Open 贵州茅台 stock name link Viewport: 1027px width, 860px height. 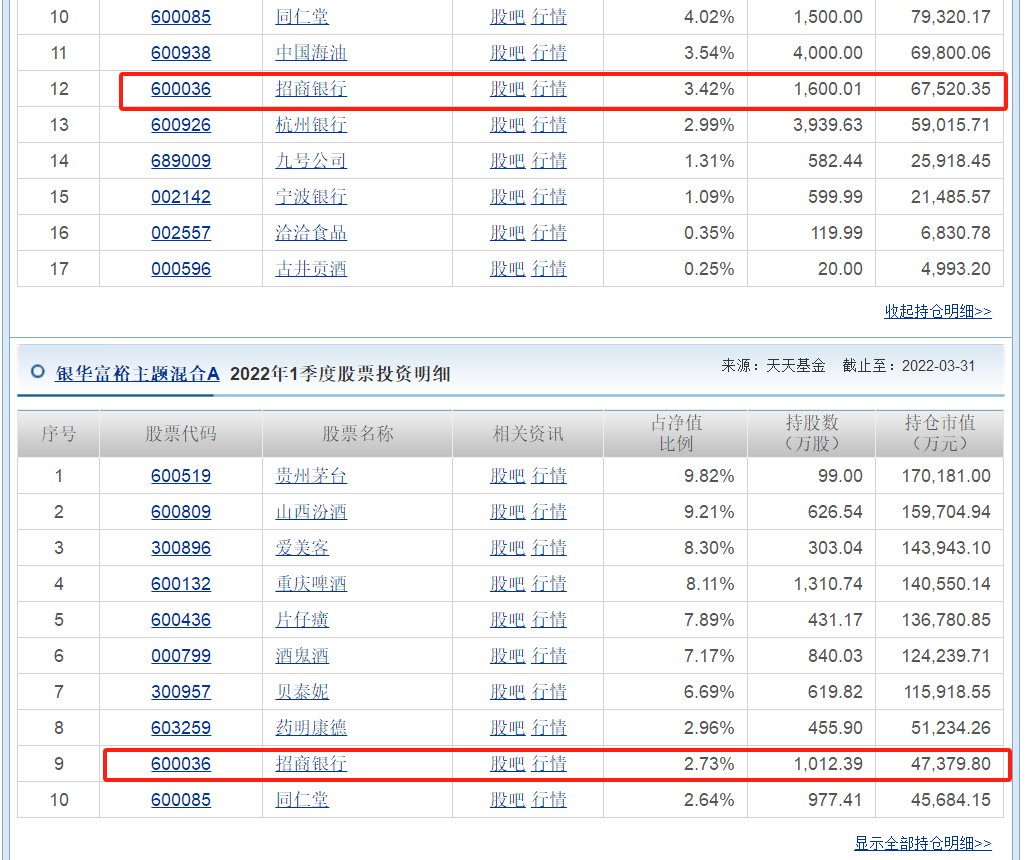click(311, 476)
